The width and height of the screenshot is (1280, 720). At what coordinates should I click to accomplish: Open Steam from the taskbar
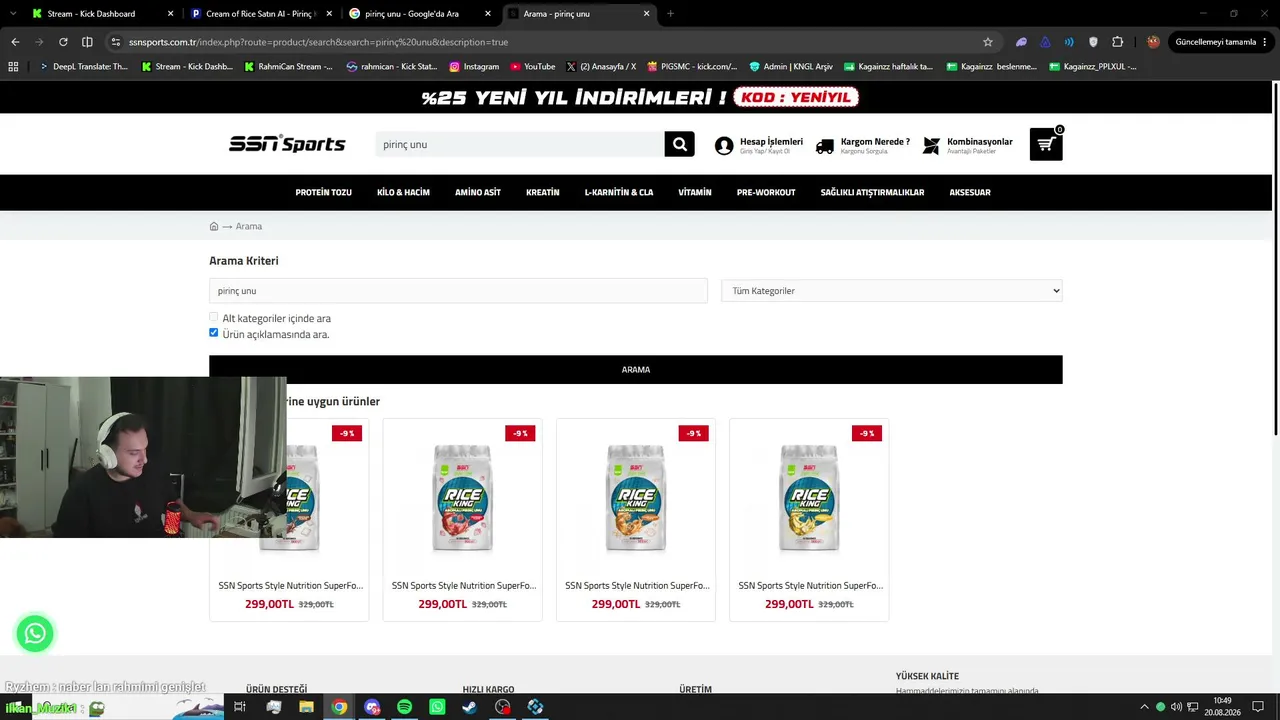[x=469, y=707]
